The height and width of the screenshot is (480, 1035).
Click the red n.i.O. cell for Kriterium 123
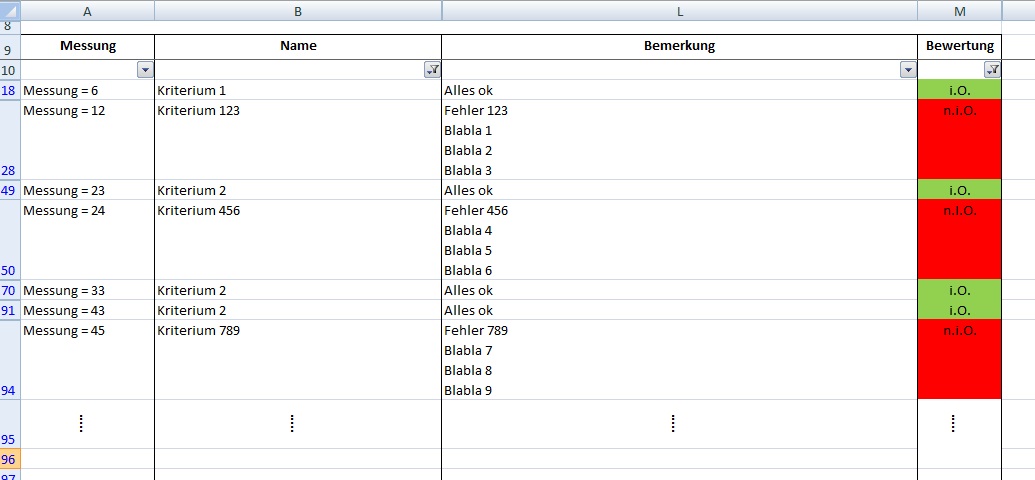pos(959,140)
